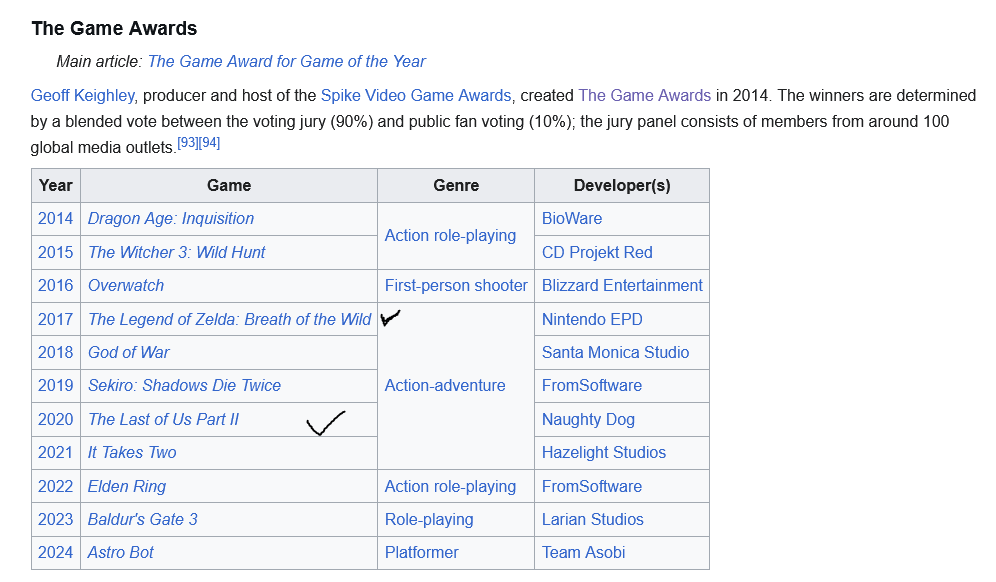The image size is (996, 582).
Task: Open The Legend of Zelda: Breath of the Wild
Action: click(x=229, y=319)
